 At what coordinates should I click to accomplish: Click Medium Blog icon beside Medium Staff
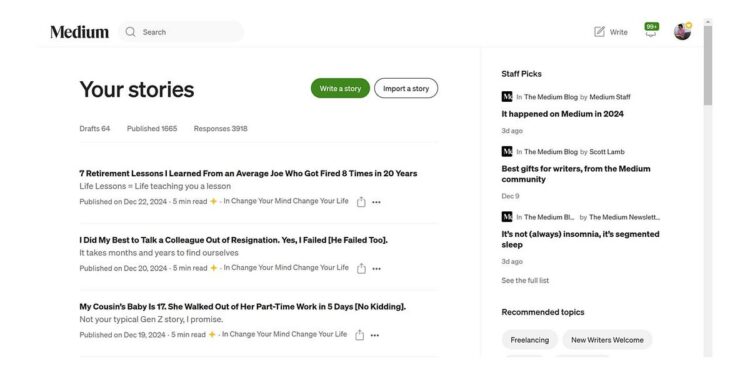pyautogui.click(x=507, y=97)
